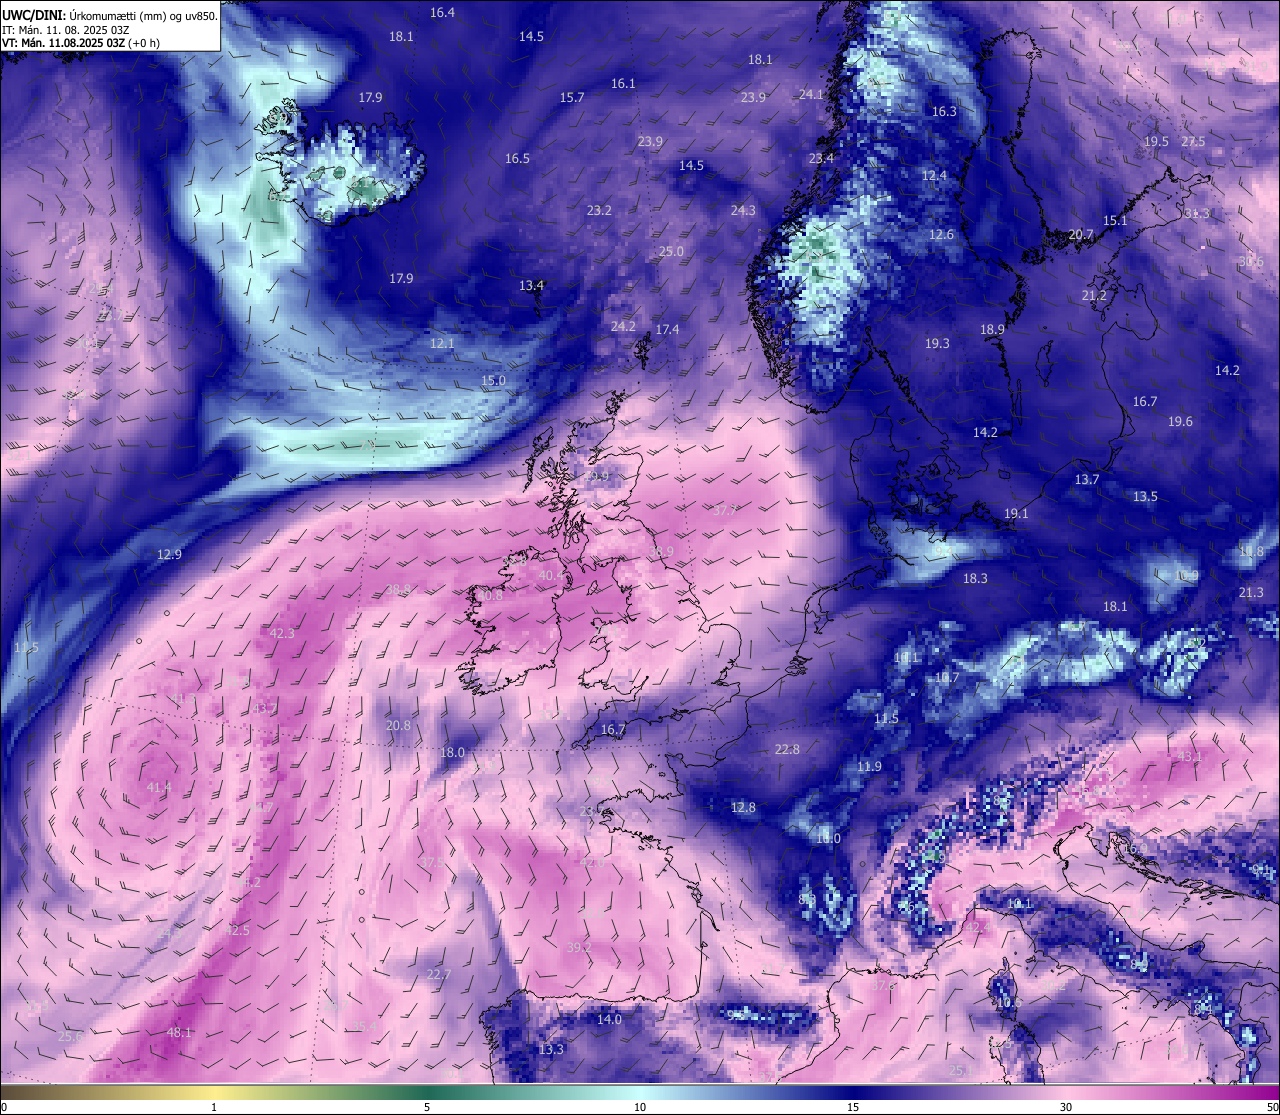The width and height of the screenshot is (1280, 1115).
Task: Click the 21.3 value at the right edge
Action: [x=1251, y=592]
